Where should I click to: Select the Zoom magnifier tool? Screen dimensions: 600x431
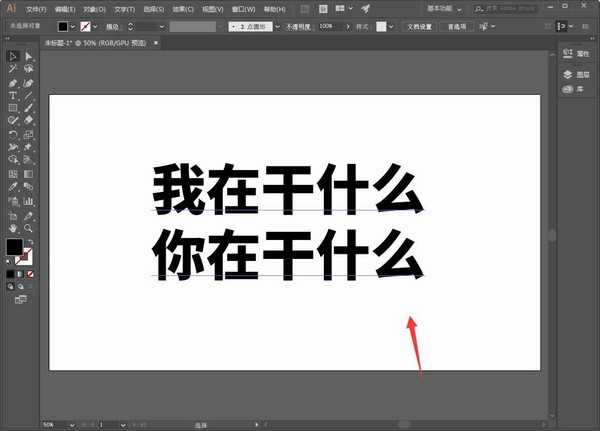(x=28, y=229)
